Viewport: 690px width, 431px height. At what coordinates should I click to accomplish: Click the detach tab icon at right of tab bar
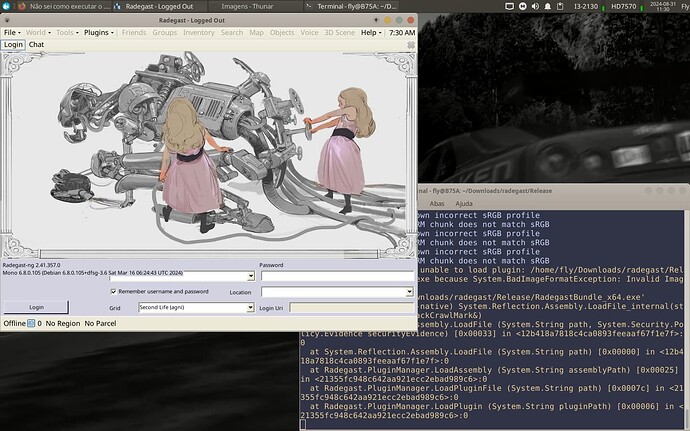click(x=411, y=45)
